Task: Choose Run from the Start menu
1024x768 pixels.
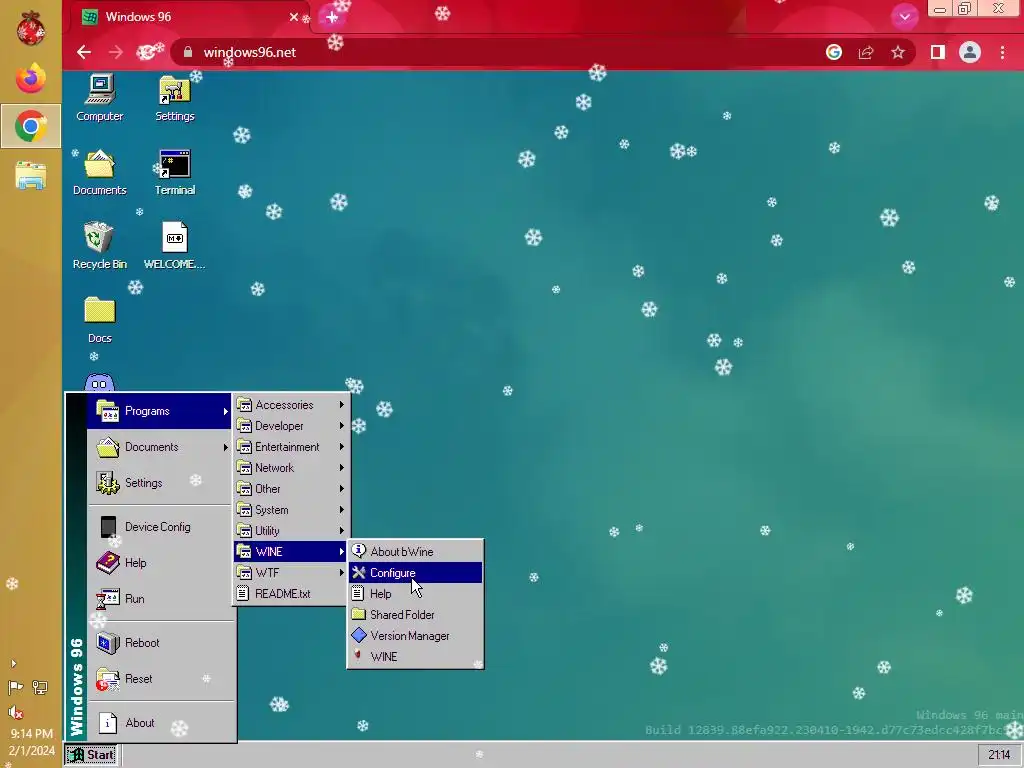Action: (159, 598)
